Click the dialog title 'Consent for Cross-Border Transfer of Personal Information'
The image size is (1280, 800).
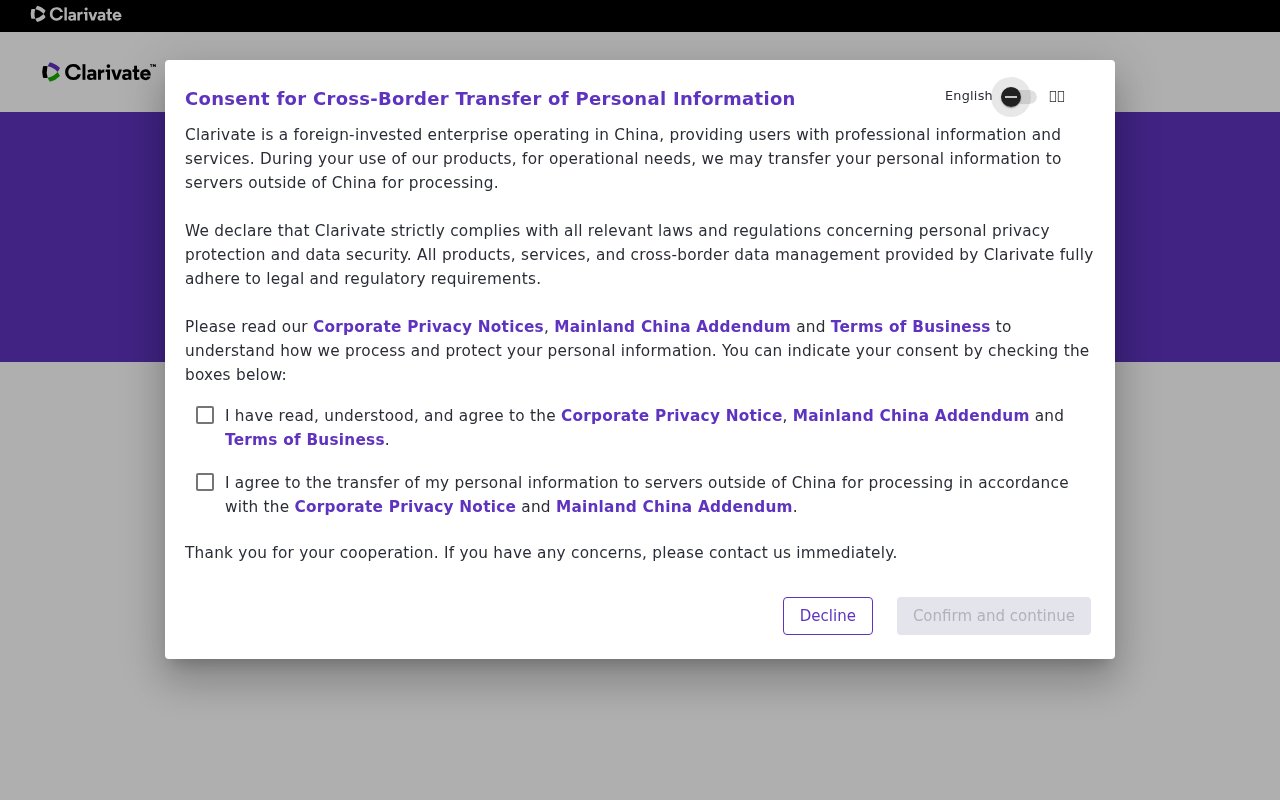(490, 99)
